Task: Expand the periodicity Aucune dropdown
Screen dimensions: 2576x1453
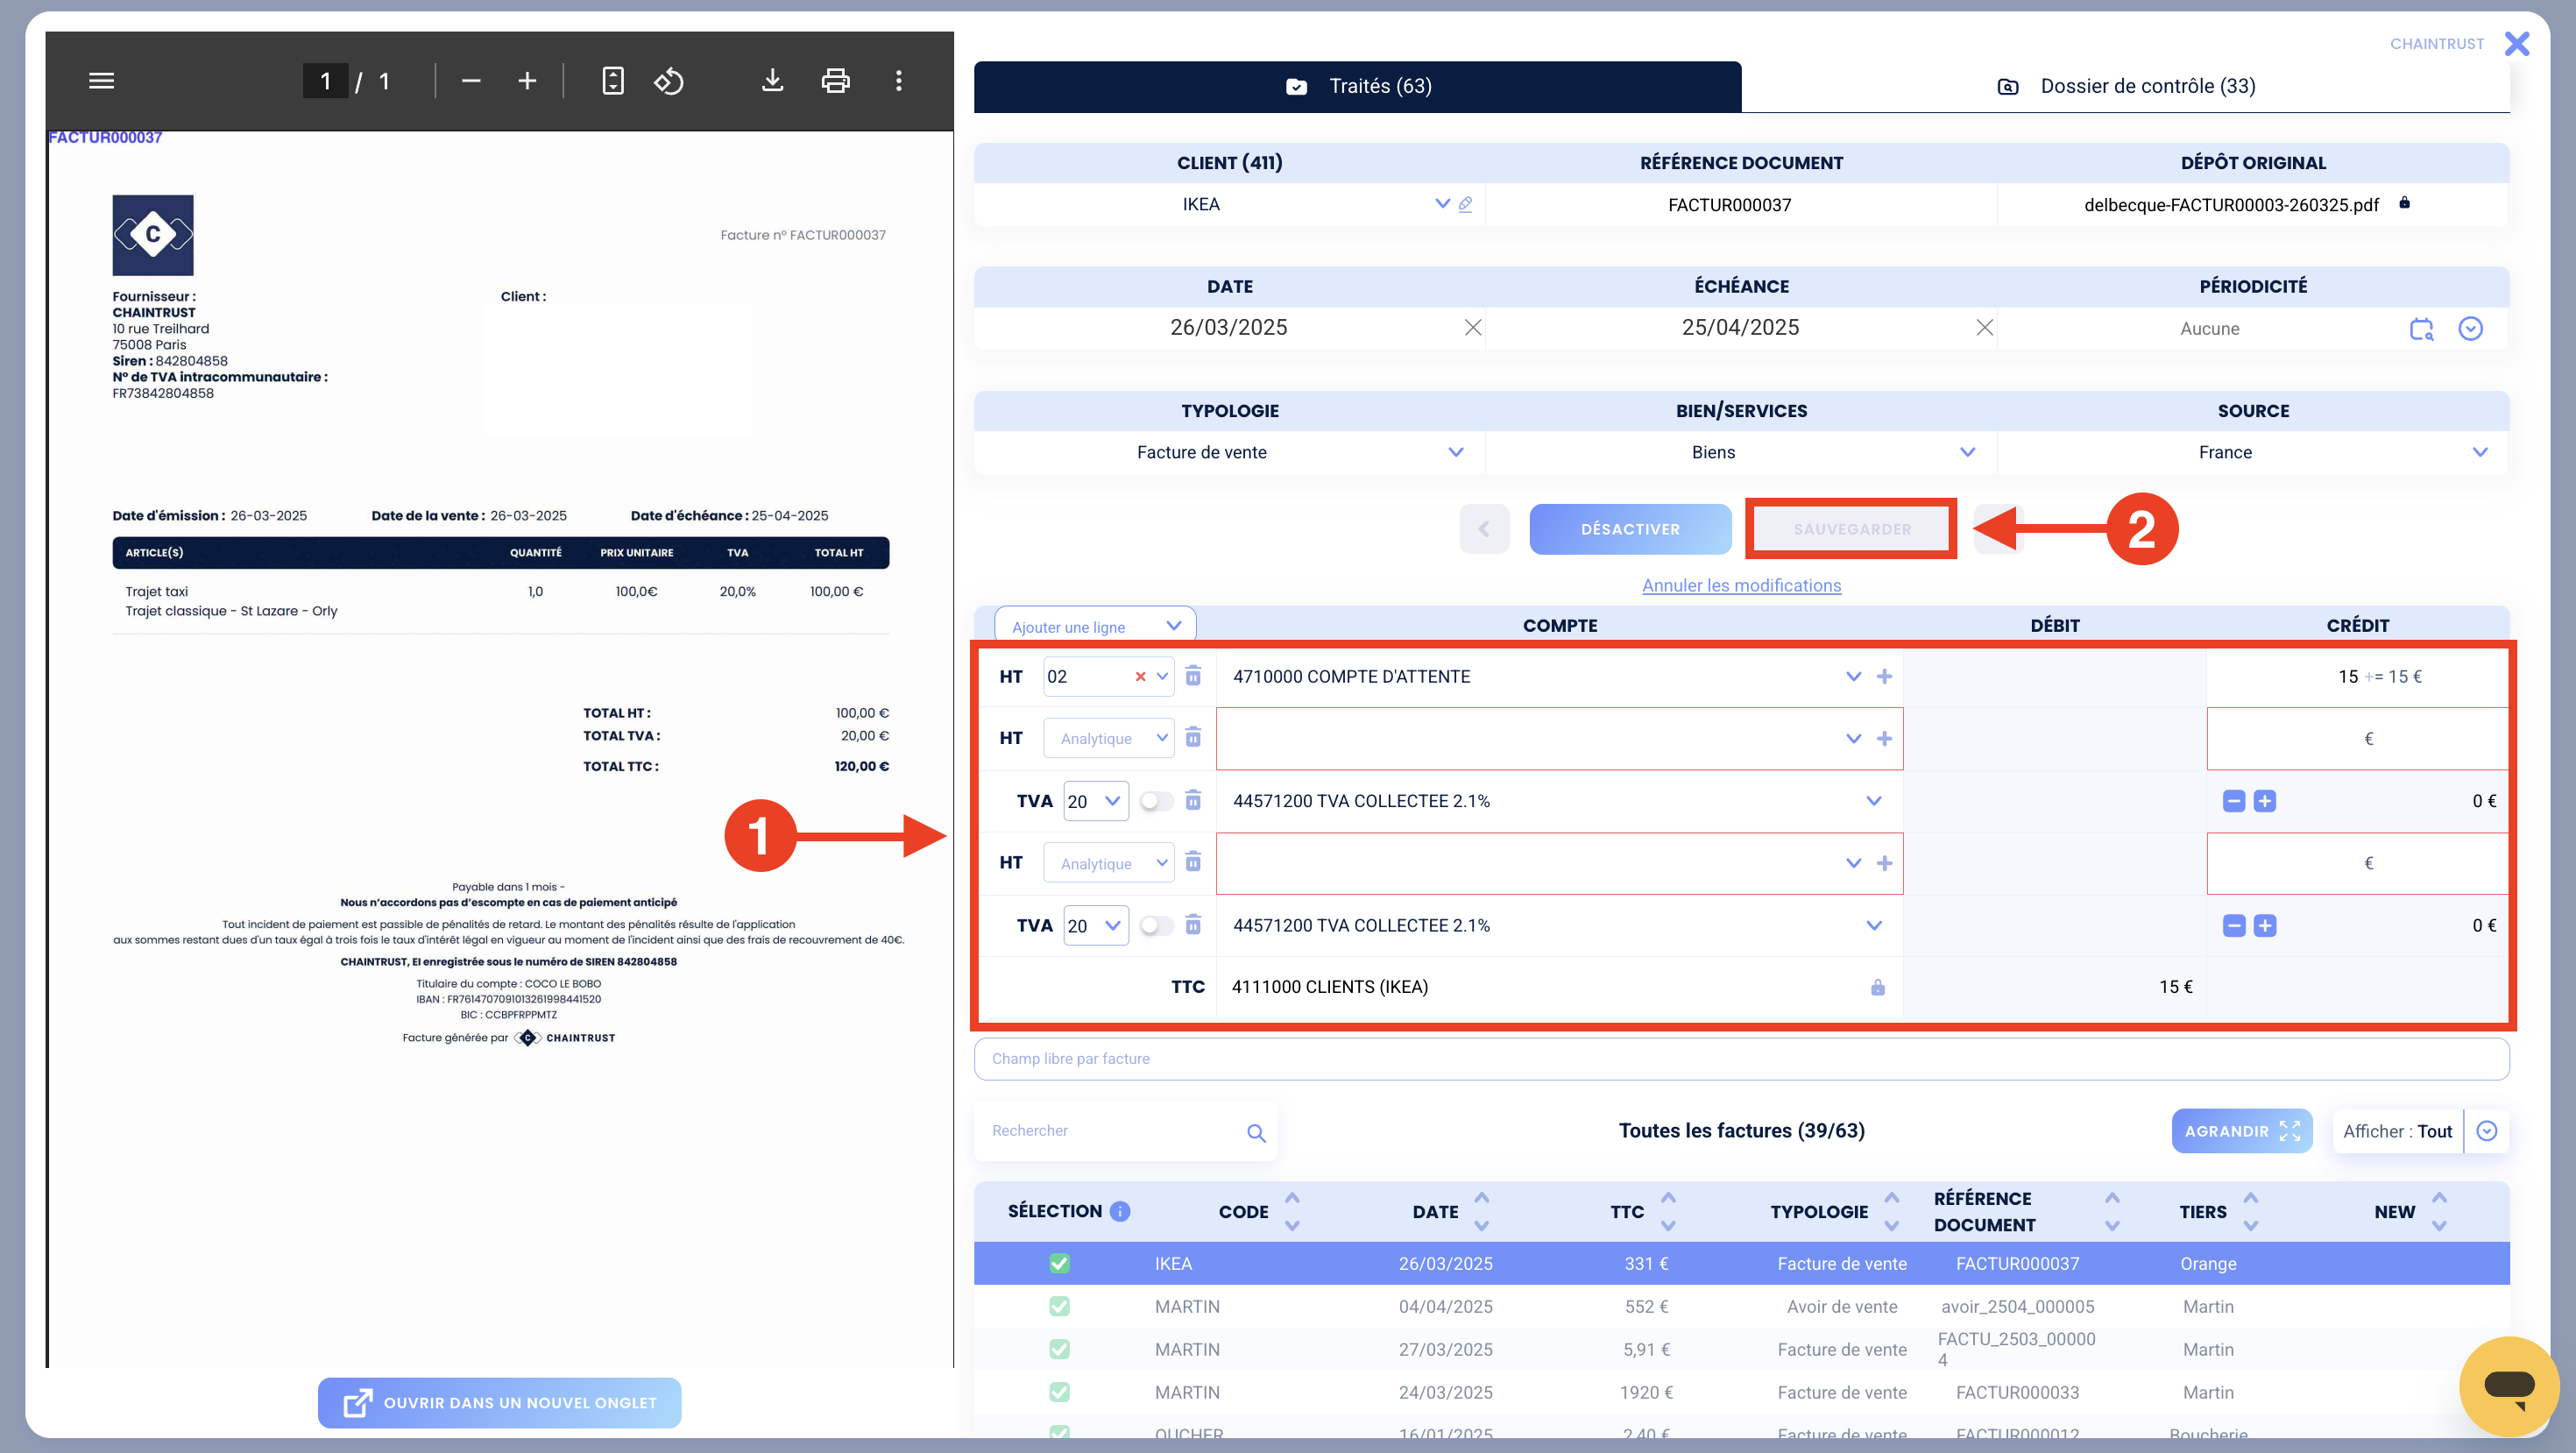Action: pos(2470,329)
